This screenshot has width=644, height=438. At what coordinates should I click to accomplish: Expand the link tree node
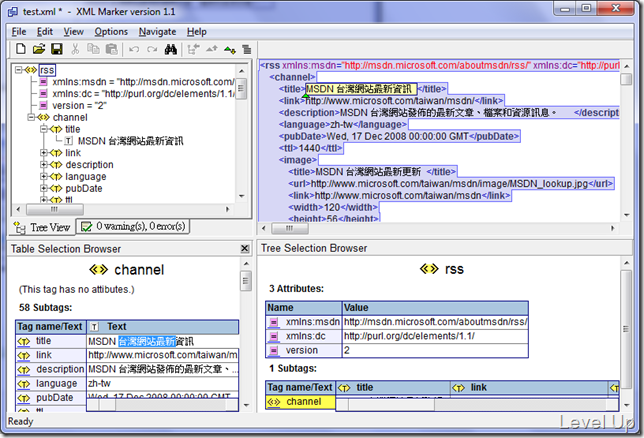tap(43, 153)
